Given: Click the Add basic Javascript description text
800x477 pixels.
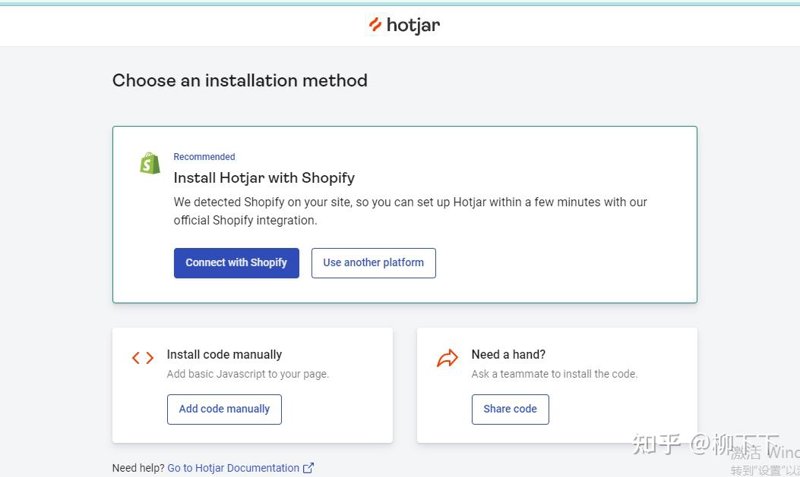Looking at the screenshot, I should tap(247, 374).
